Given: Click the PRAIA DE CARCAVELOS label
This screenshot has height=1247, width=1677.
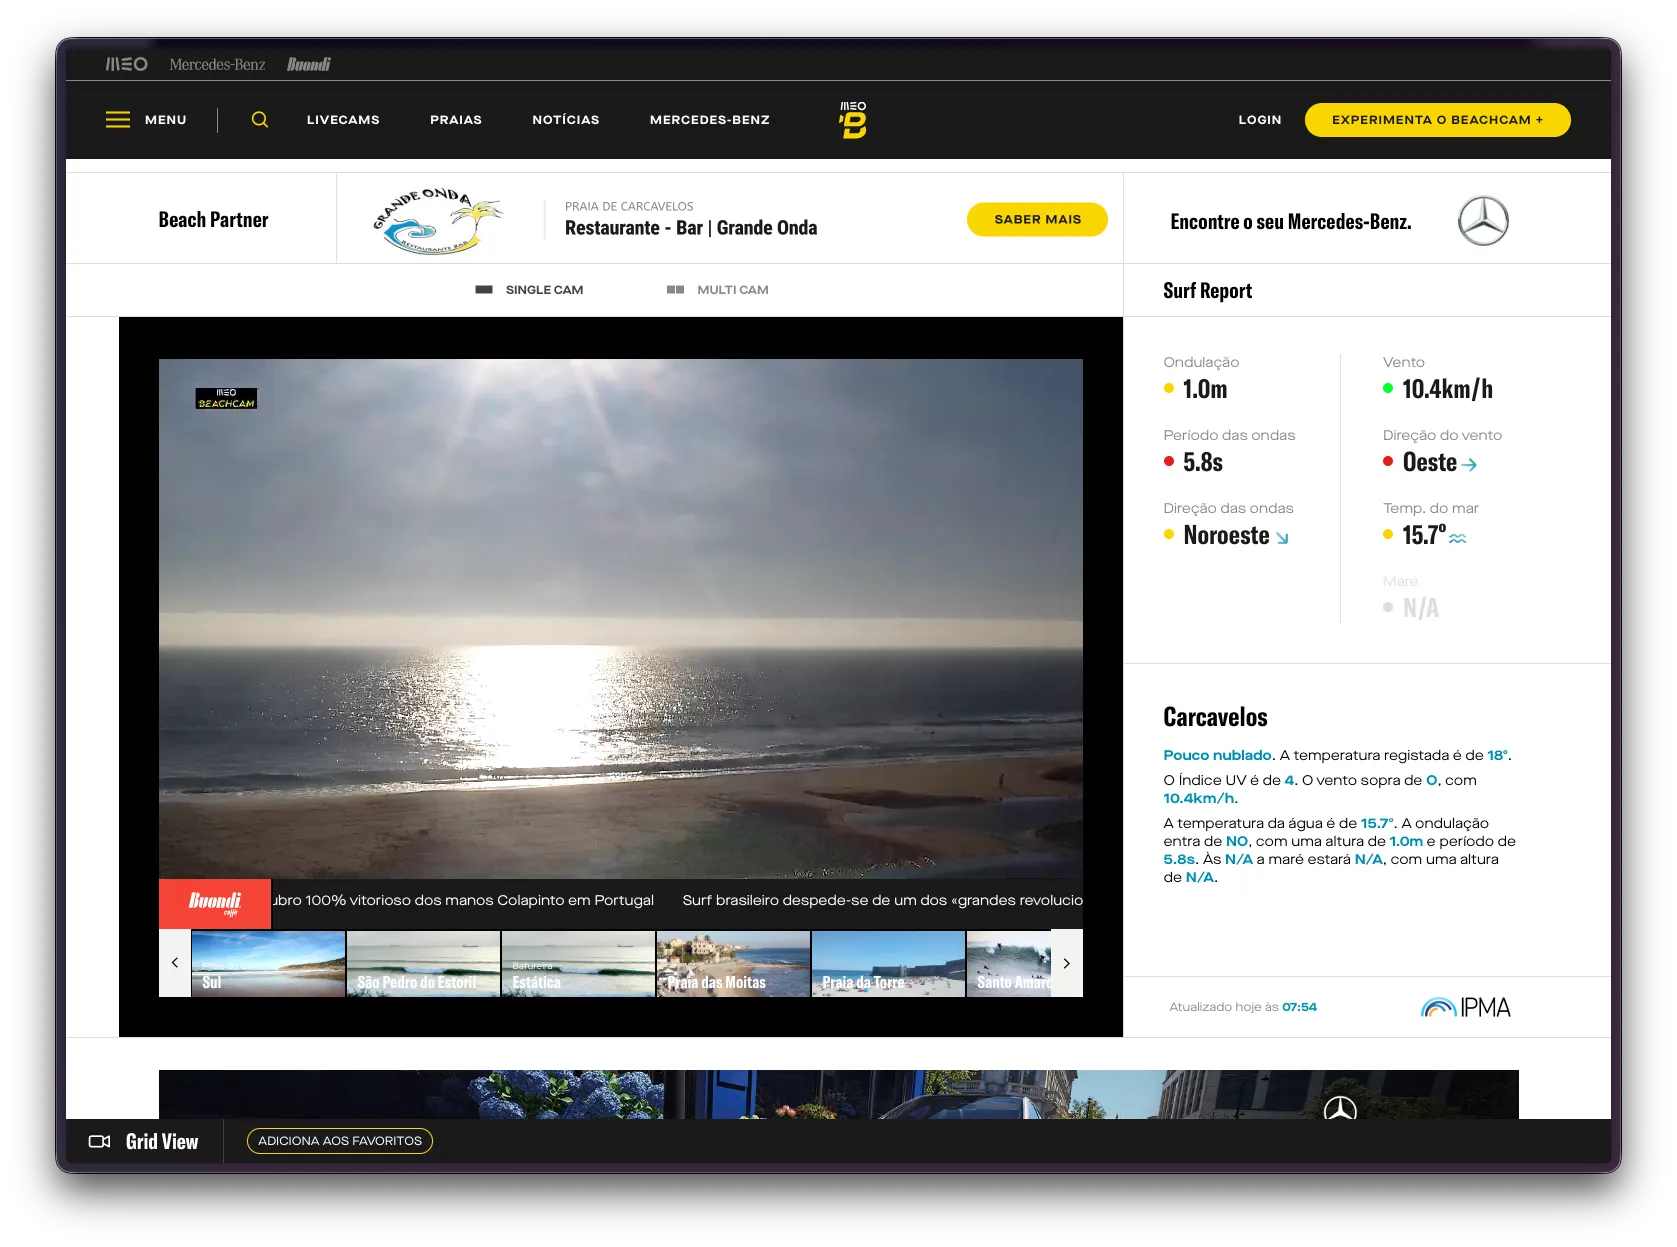Looking at the screenshot, I should (x=629, y=206).
